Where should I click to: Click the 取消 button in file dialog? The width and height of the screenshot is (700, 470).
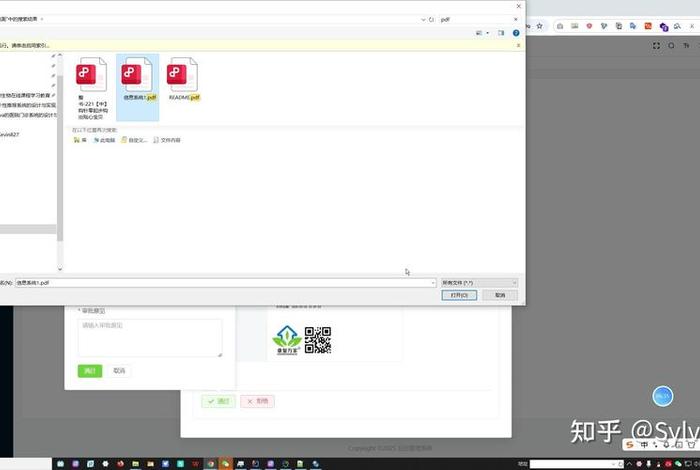499,295
